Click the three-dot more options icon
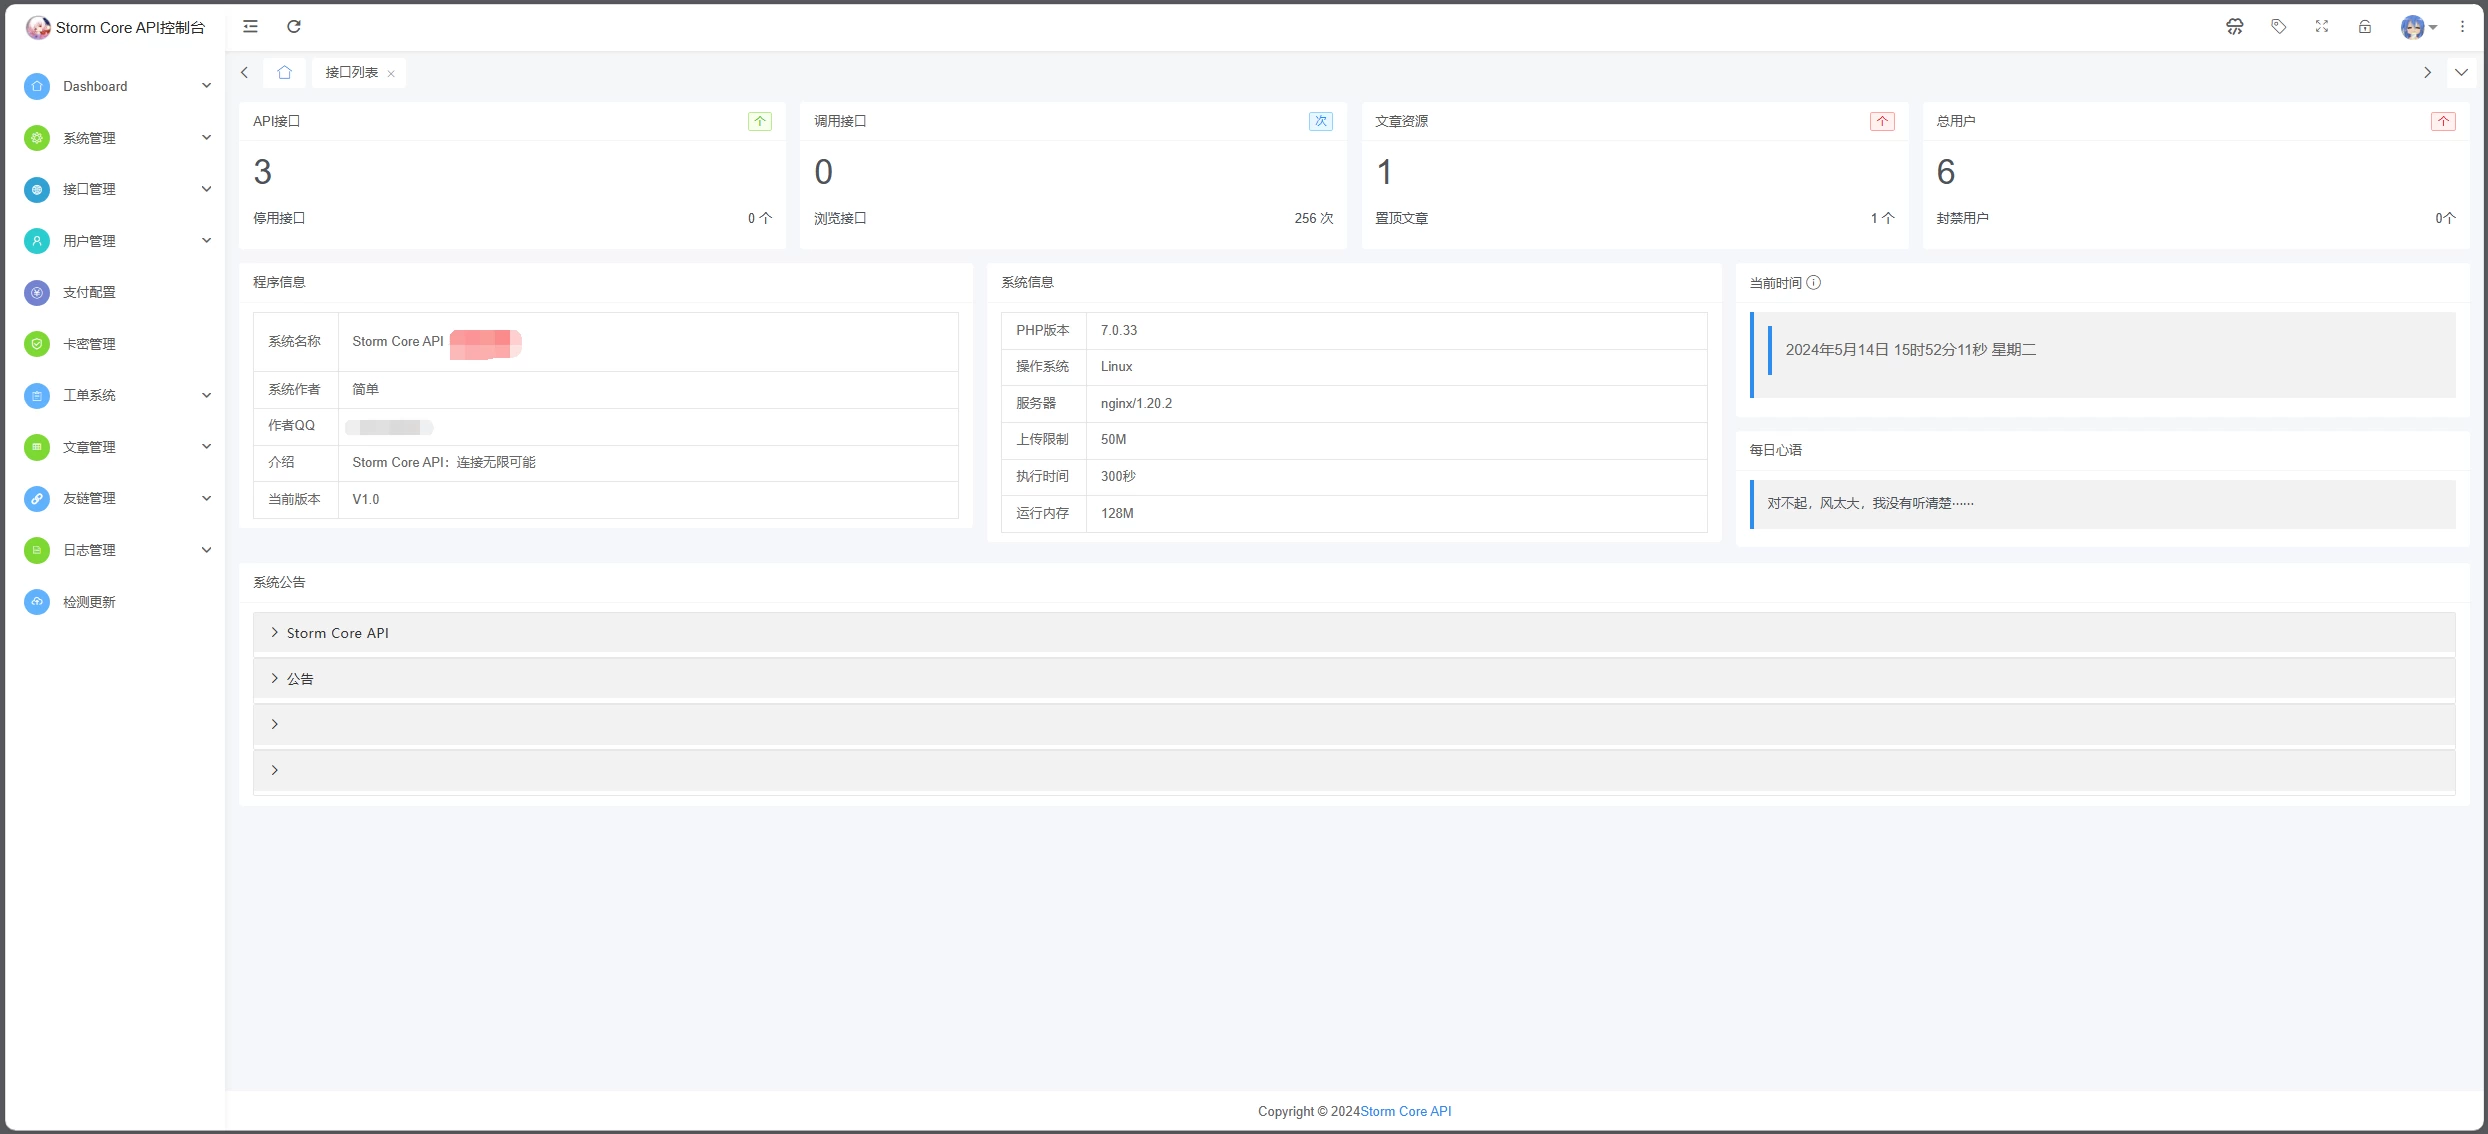 click(2462, 27)
